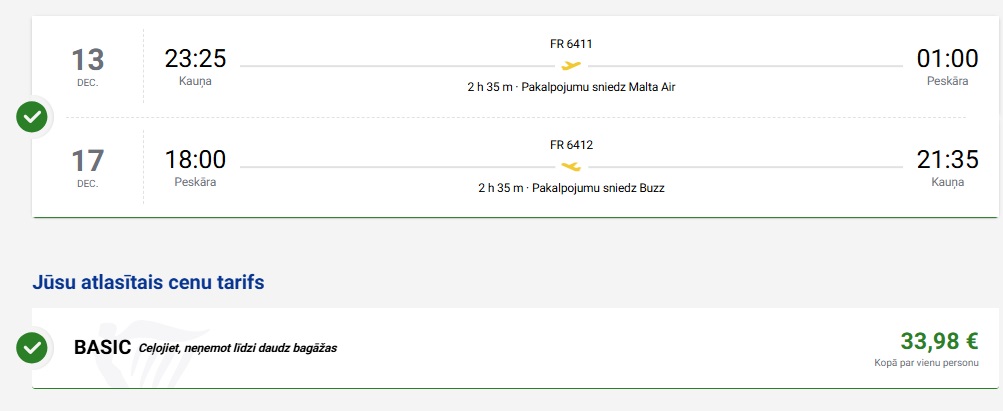This screenshot has width=1003, height=411.
Task: Click the 'Jūsu atlasītais cenu tarifs' heading
Action: (x=148, y=283)
